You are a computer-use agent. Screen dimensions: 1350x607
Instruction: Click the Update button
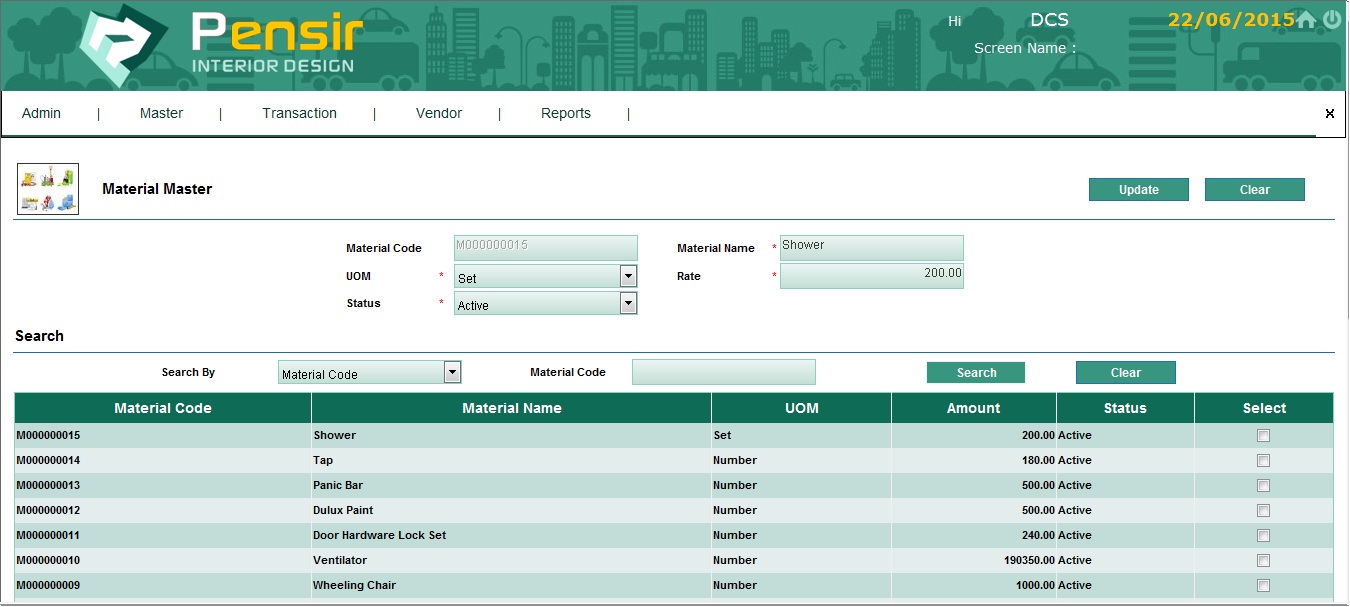1138,190
